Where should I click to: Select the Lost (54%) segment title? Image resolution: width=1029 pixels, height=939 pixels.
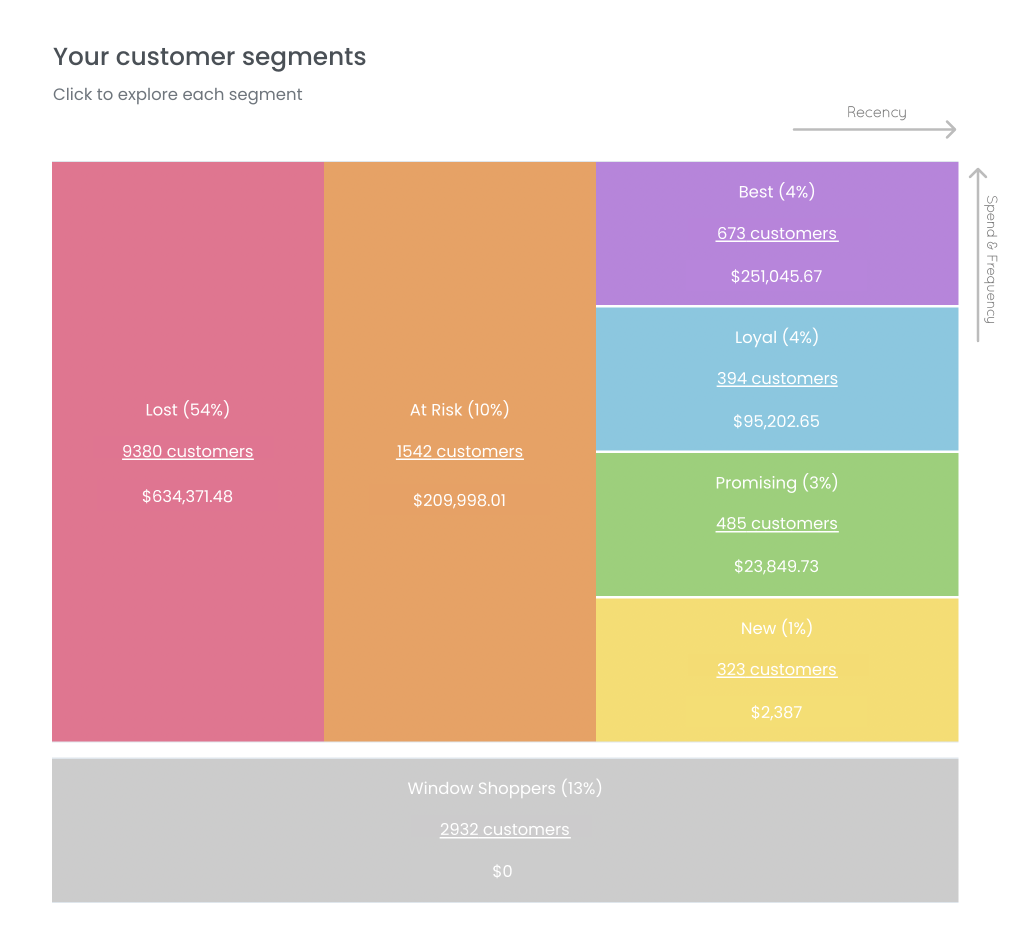tap(188, 410)
